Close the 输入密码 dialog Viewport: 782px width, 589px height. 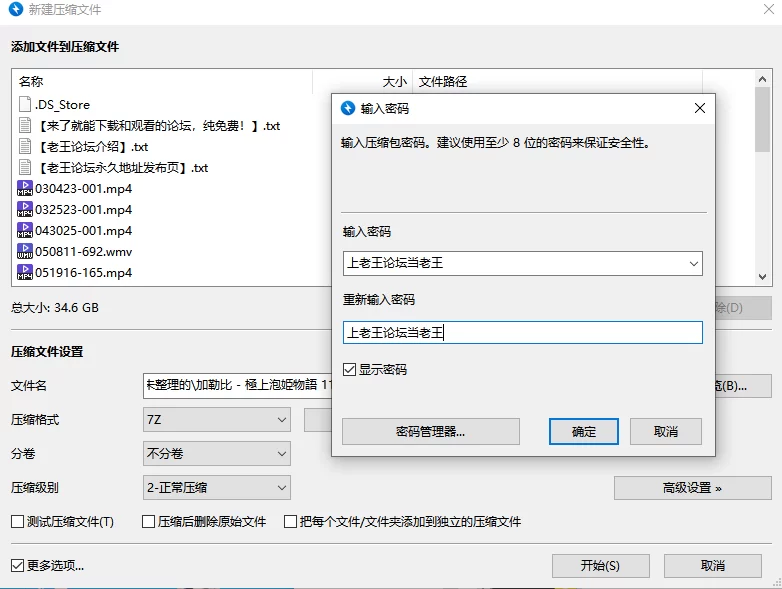click(700, 108)
